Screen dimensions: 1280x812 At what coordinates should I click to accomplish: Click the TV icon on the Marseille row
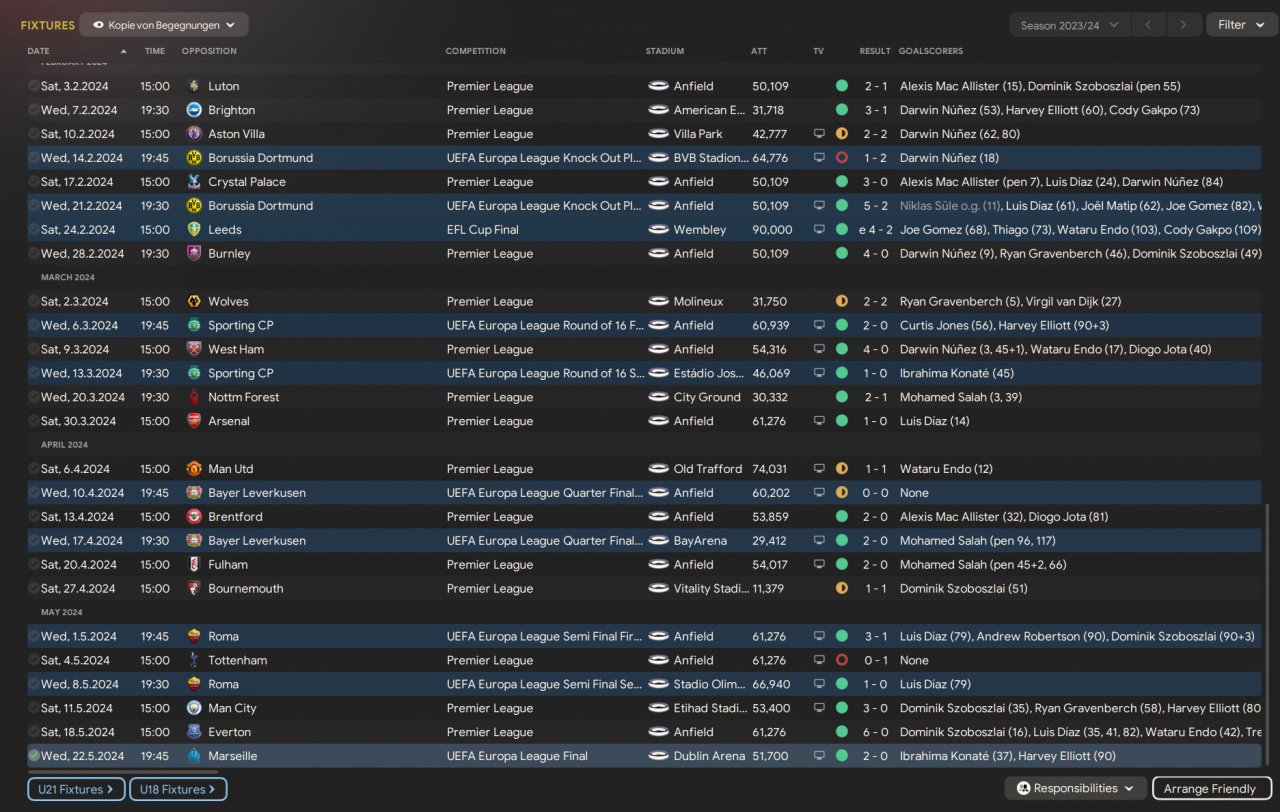coord(819,757)
